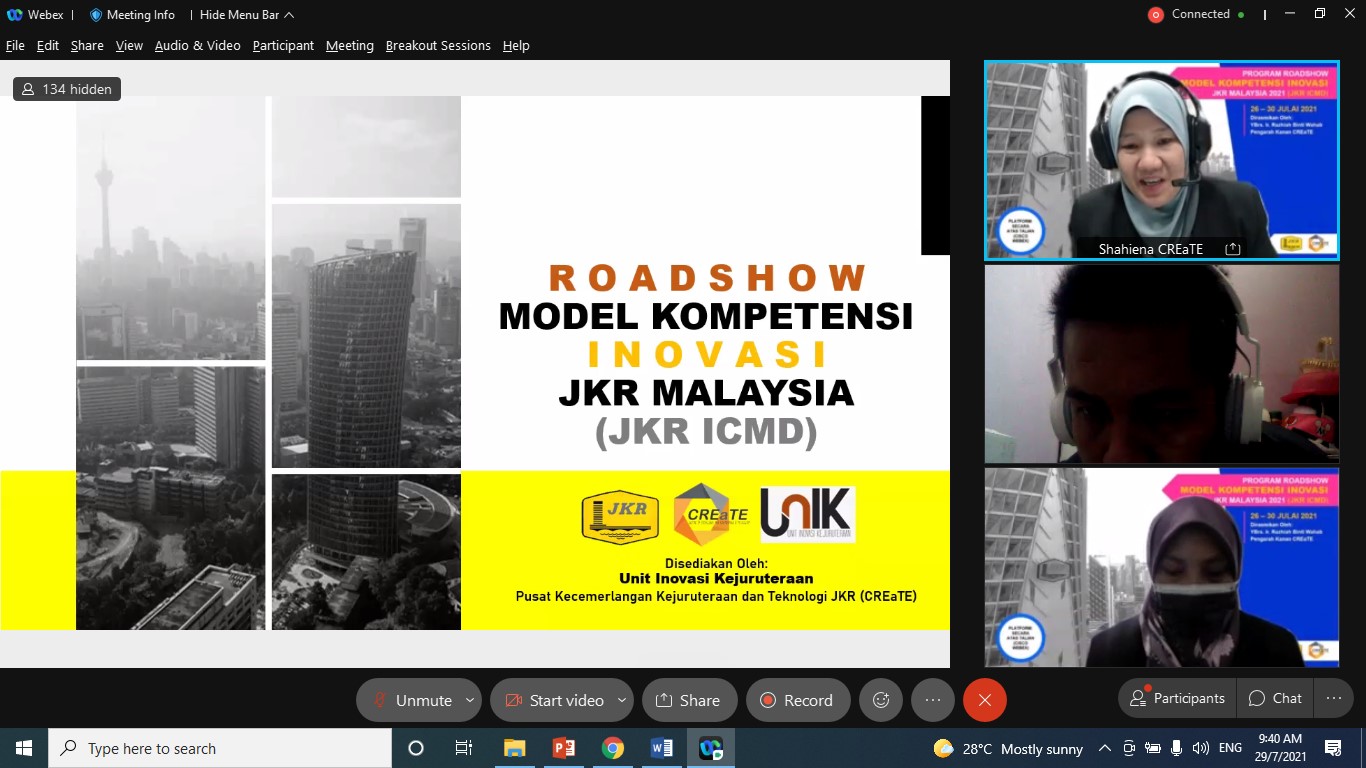Click the taskbar search box
Viewport: 1366px width, 768px height.
coord(220,748)
